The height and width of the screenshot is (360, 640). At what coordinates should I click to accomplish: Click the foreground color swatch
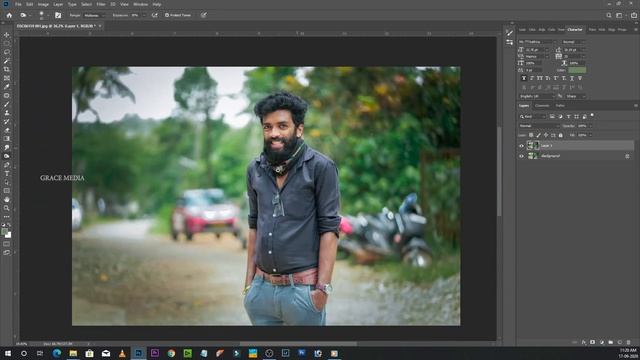coord(5,232)
